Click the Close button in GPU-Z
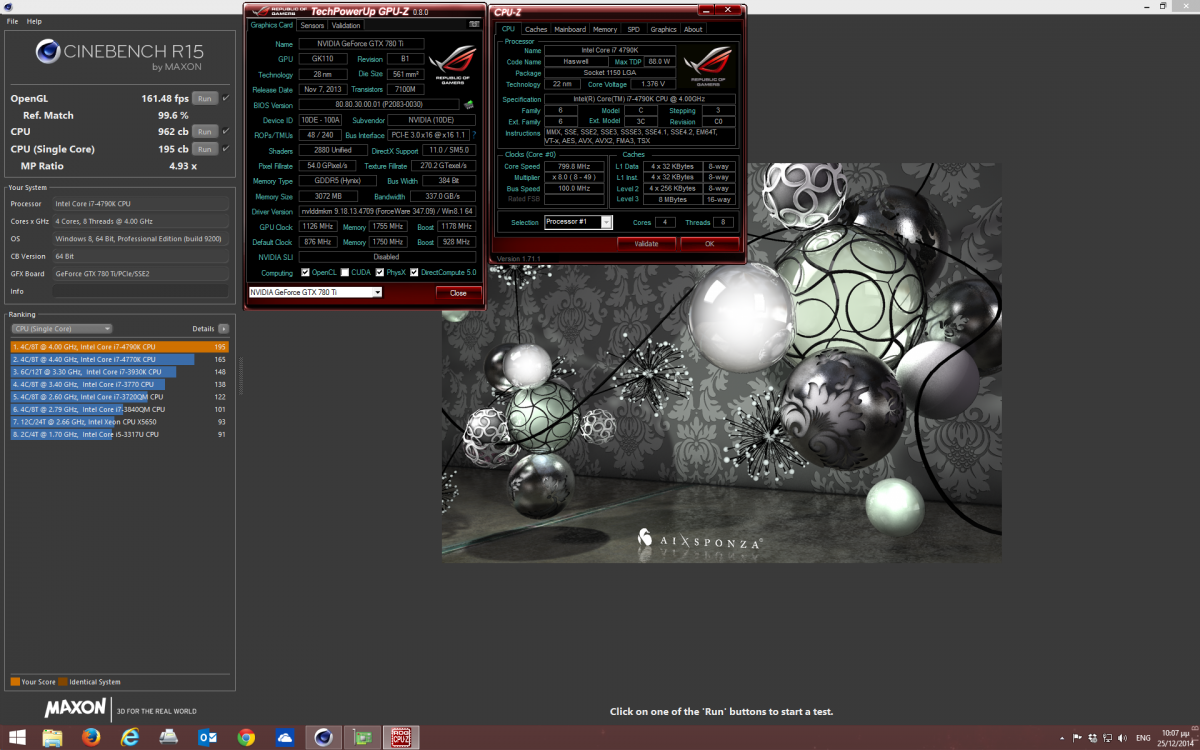 click(458, 293)
